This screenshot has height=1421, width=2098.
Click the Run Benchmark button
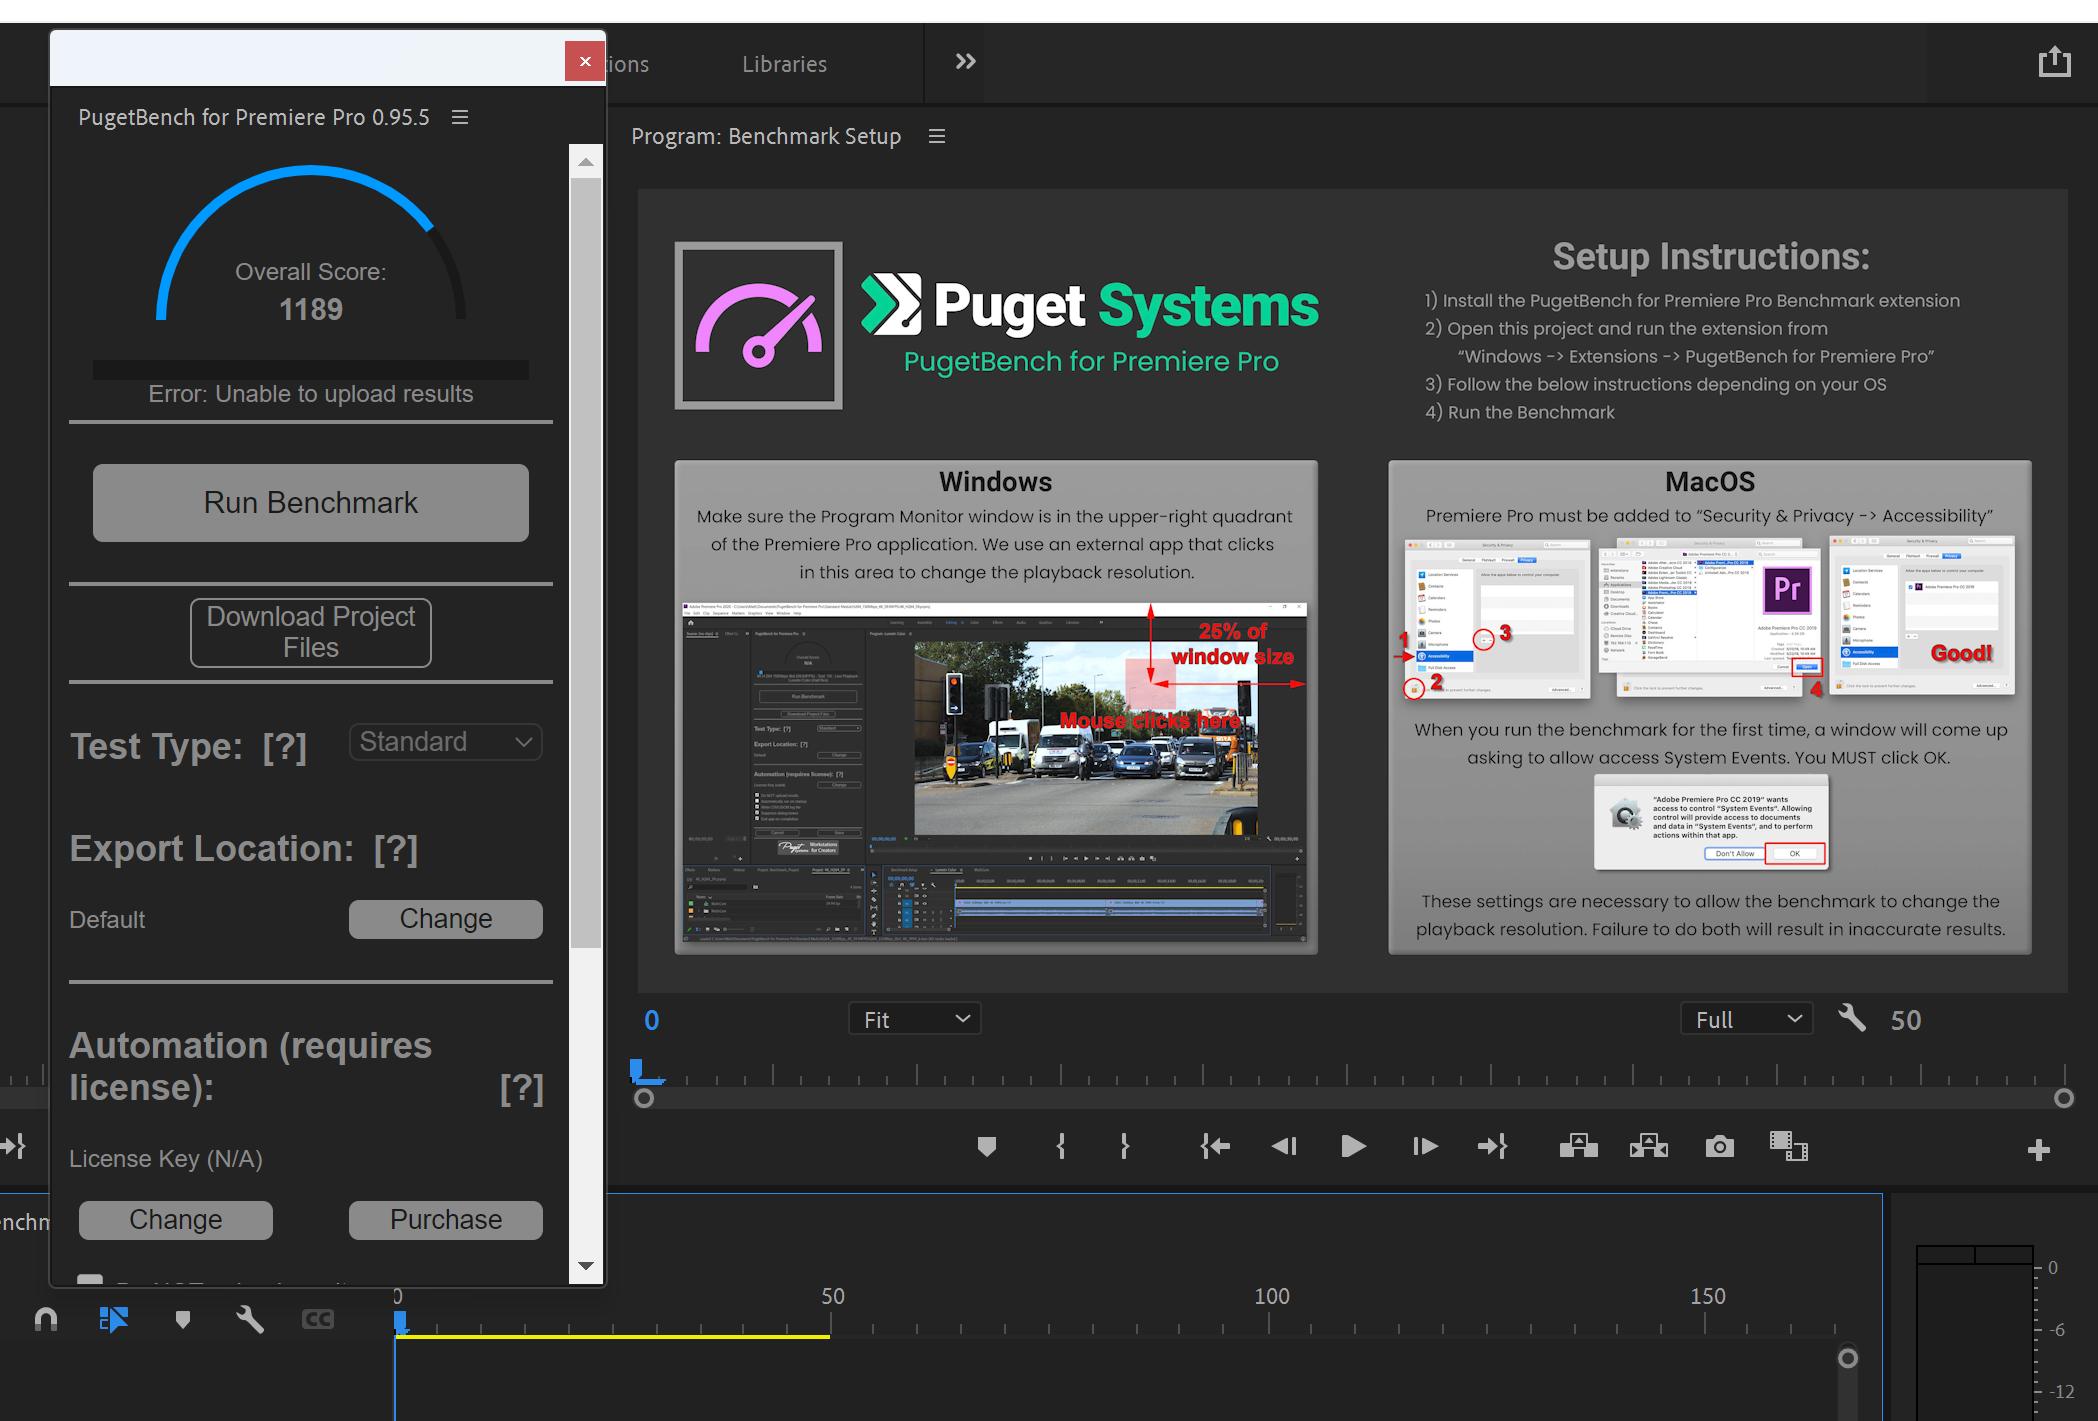coord(311,502)
